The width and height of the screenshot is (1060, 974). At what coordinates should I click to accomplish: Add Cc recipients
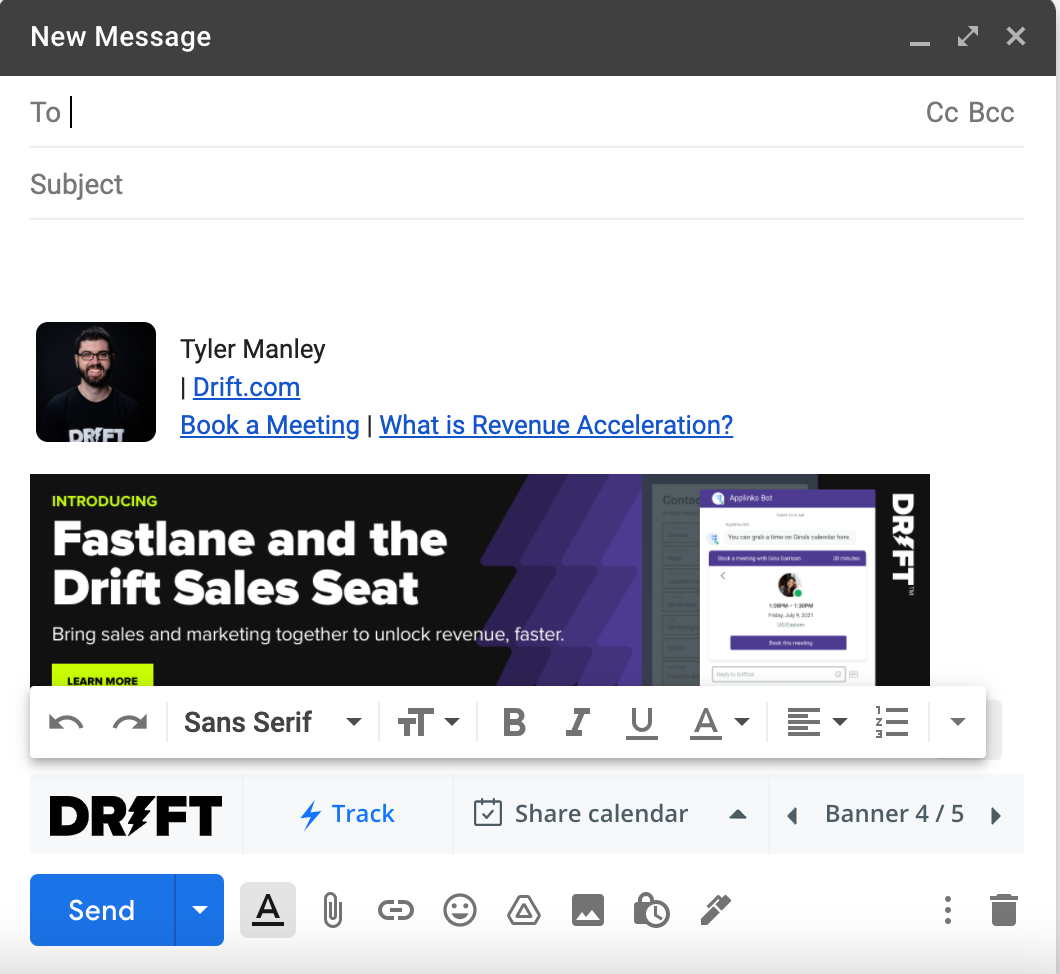click(942, 112)
